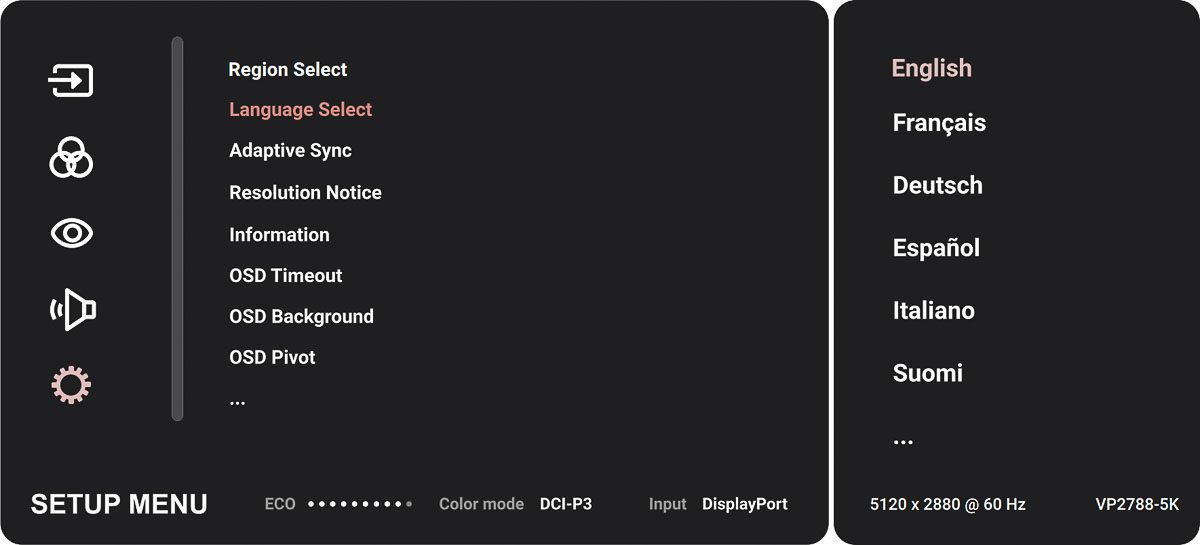Choose English language
The image size is (1200, 545).
click(x=931, y=68)
